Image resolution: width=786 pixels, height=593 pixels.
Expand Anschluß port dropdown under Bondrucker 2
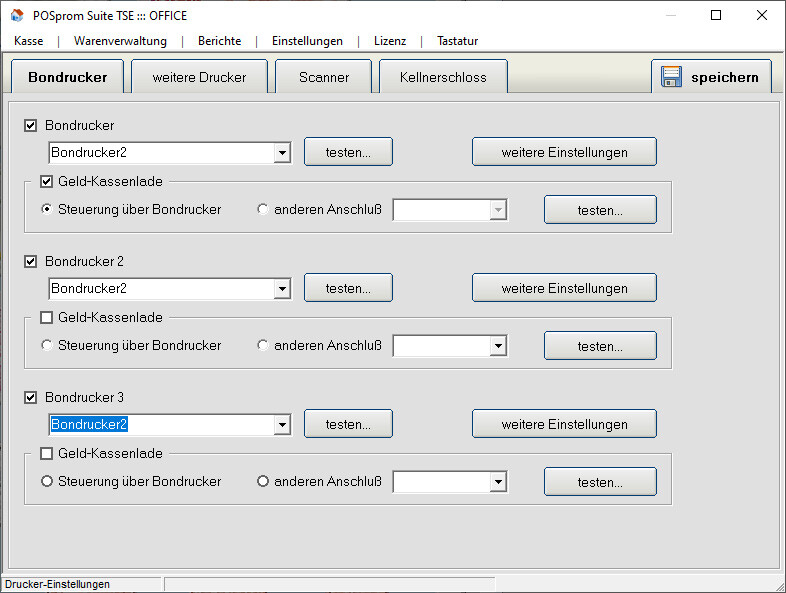[x=498, y=346]
